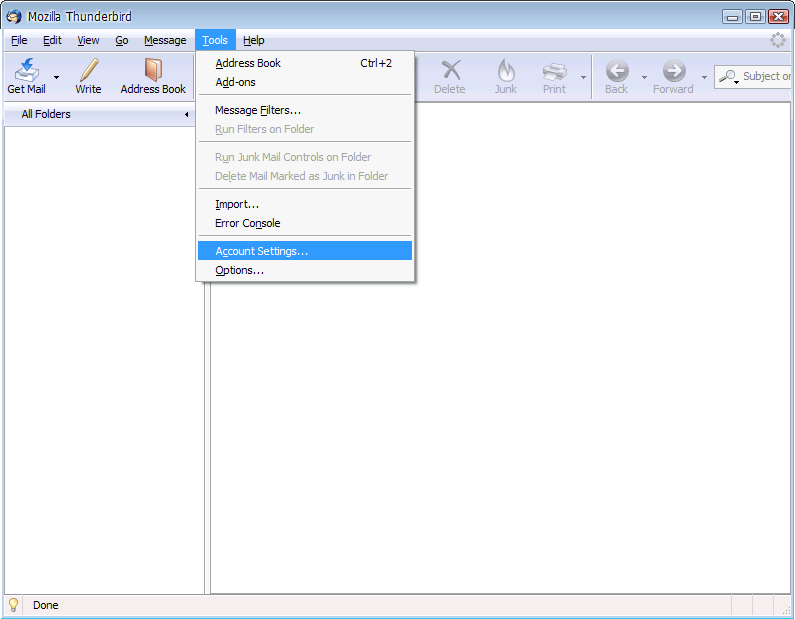Screen dimensions: 795x619
Task: Click the Get Mail toolbar icon
Action: [x=26, y=71]
